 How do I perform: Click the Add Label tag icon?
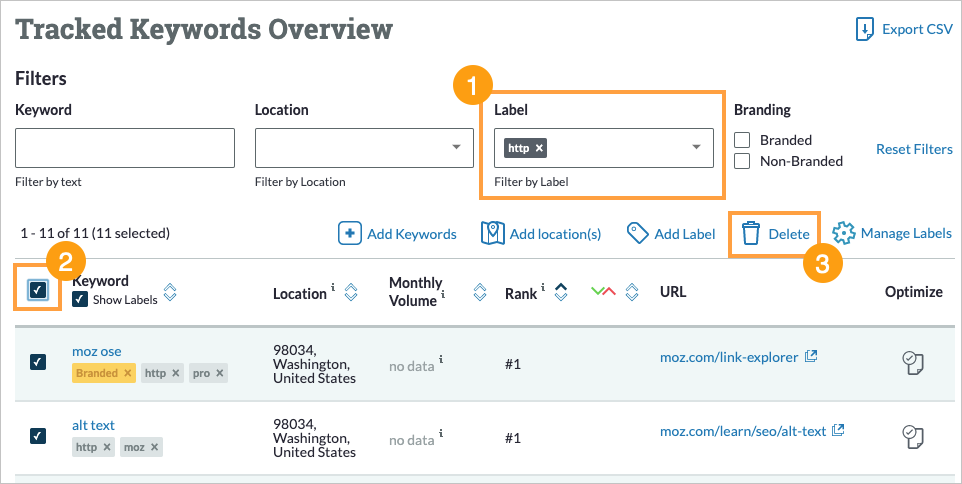coord(637,234)
